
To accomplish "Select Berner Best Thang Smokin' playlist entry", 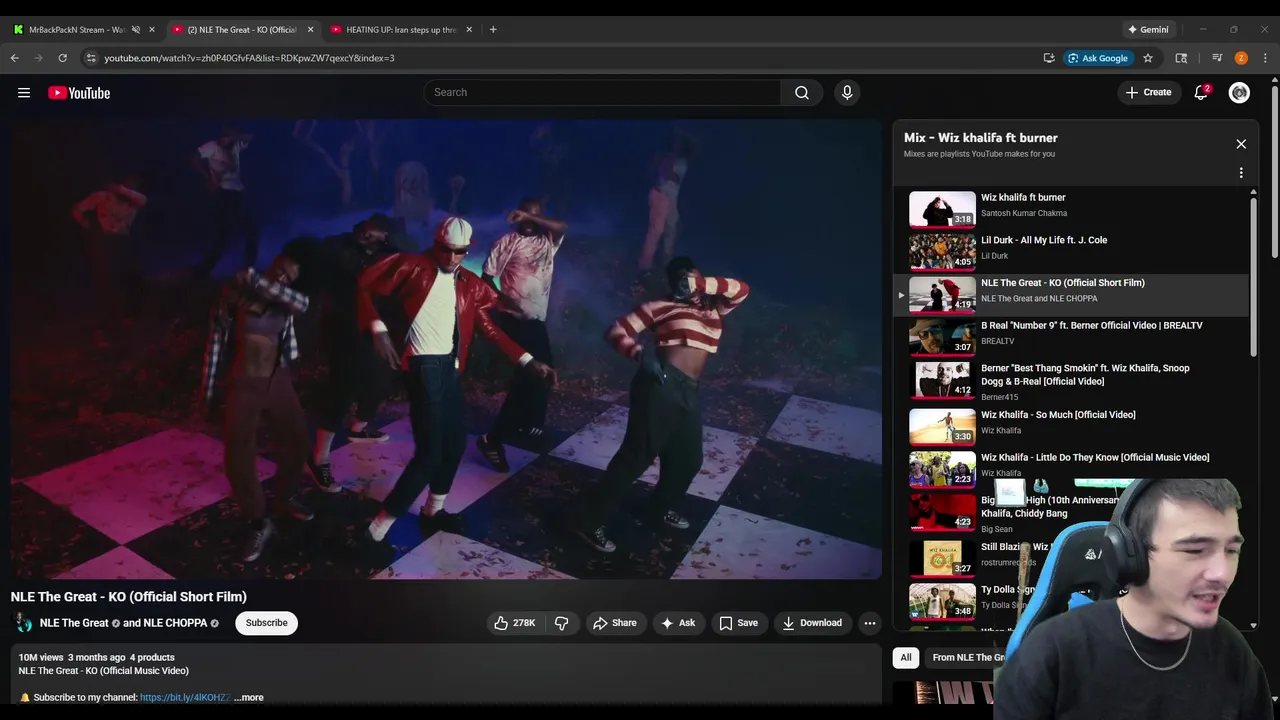I will 1070,381.
